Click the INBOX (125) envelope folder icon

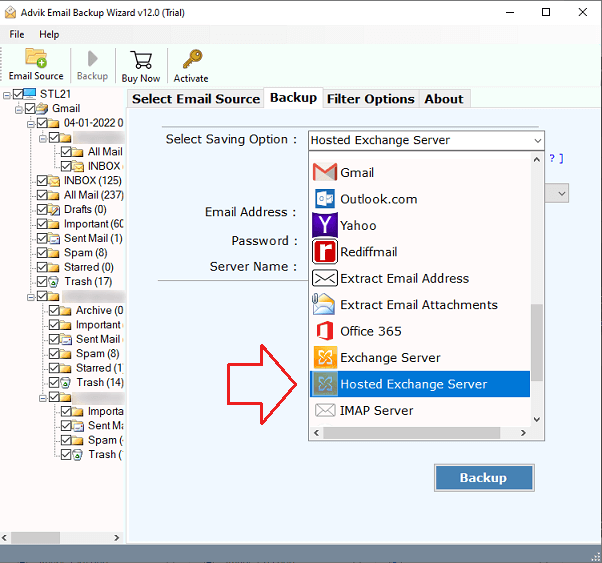pyautogui.click(x=54, y=181)
